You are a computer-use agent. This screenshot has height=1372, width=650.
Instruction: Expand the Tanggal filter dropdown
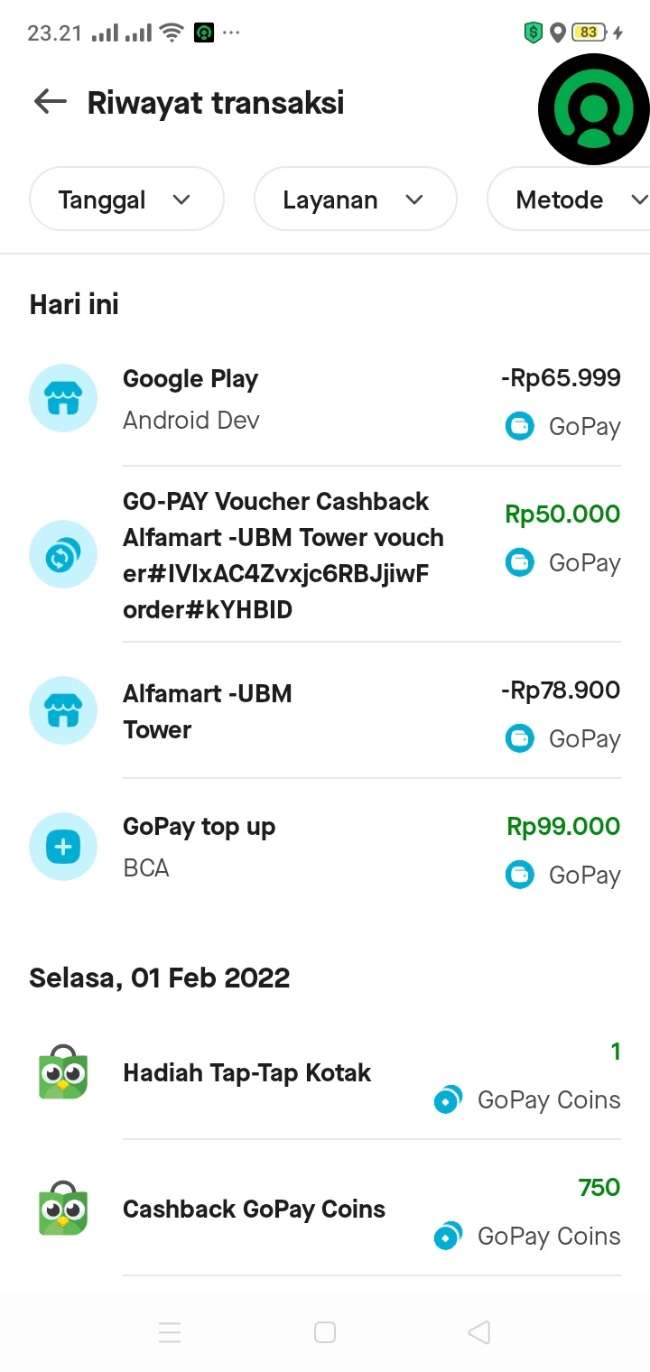coord(127,200)
